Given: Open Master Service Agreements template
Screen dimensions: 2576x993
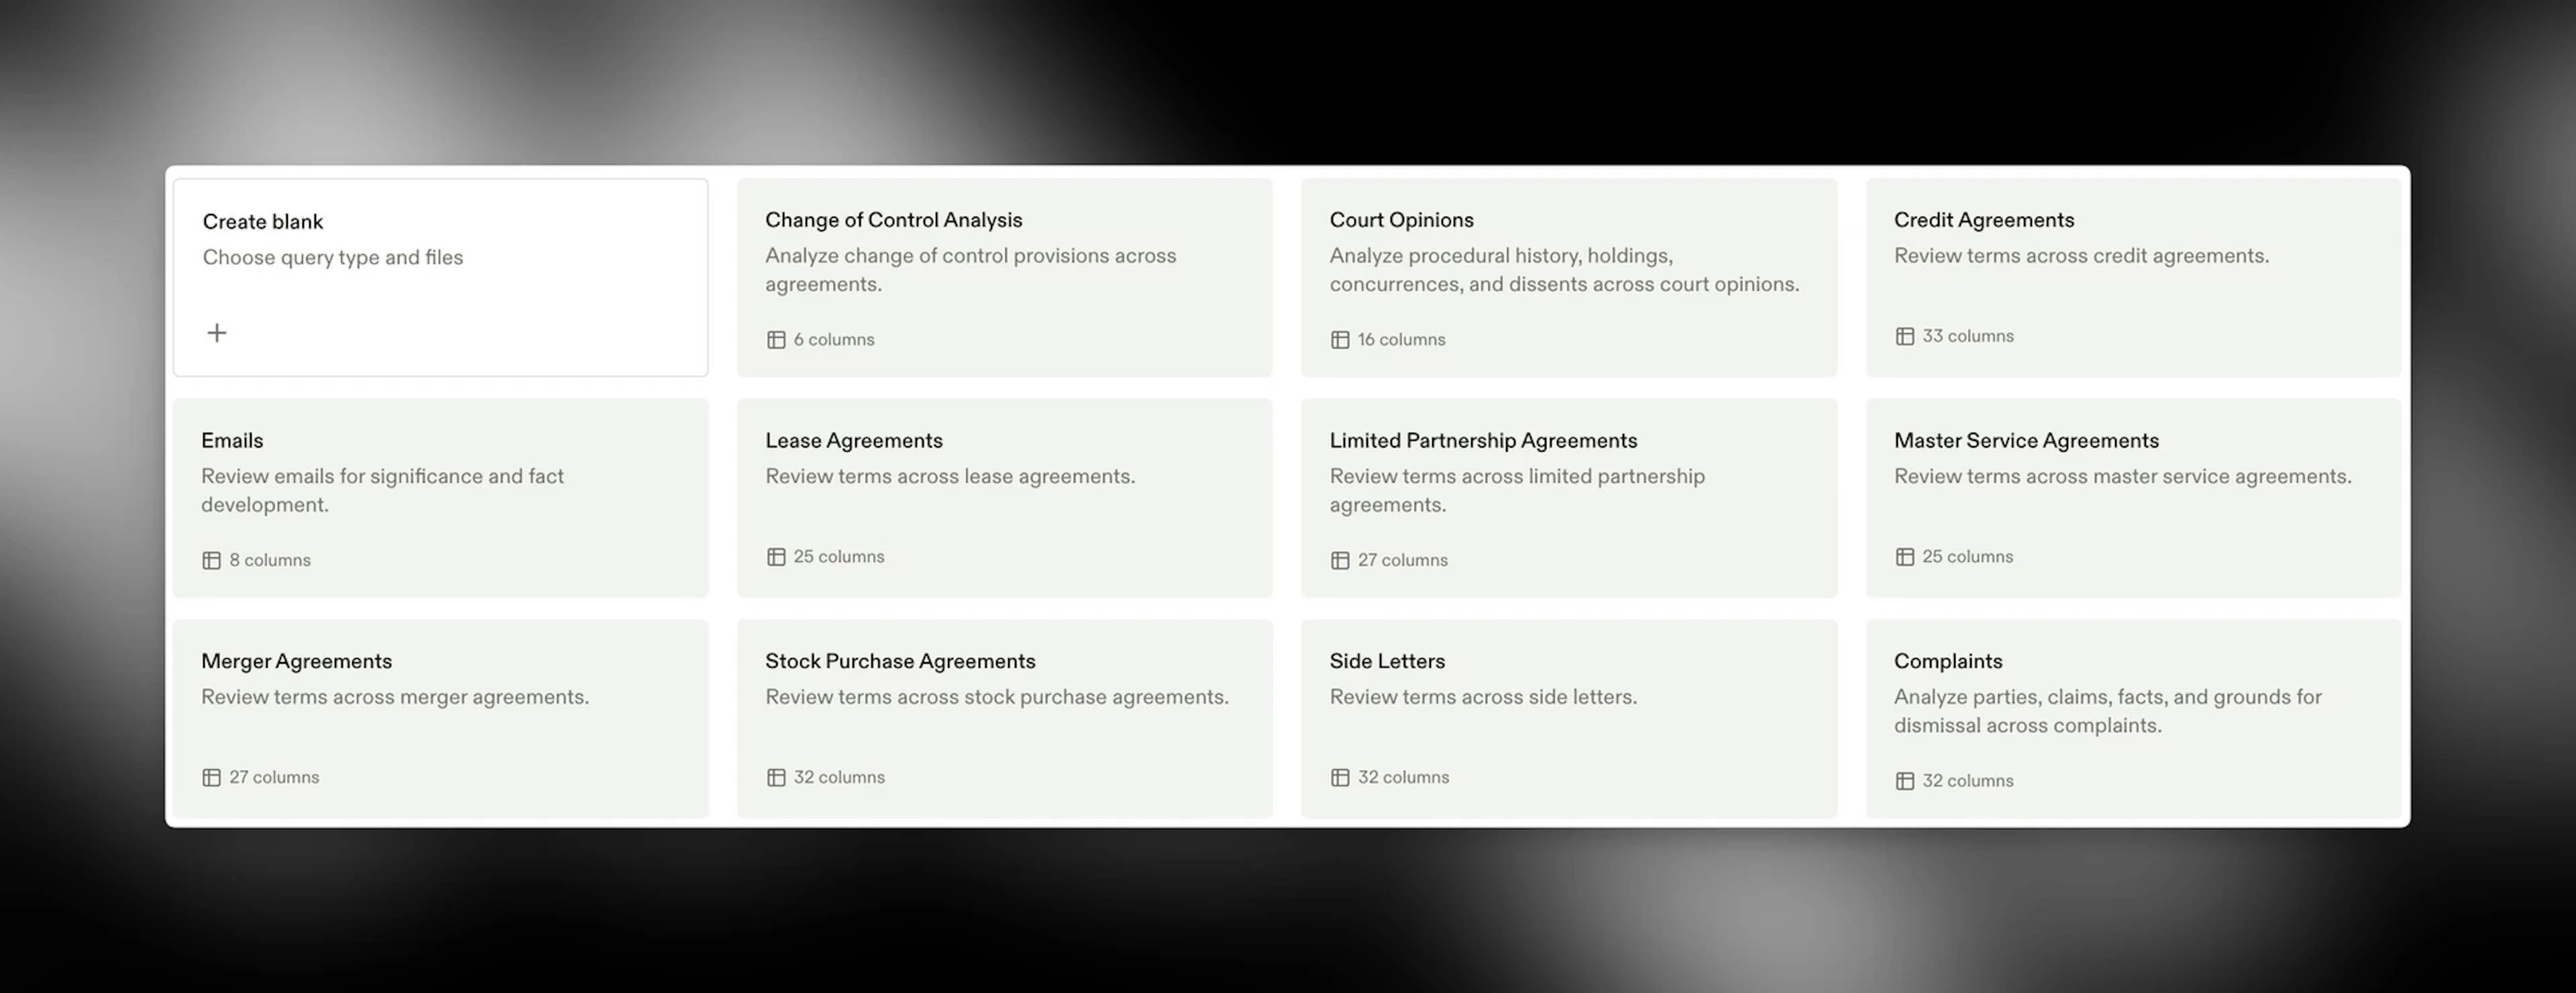Looking at the screenshot, I should pos(2133,498).
